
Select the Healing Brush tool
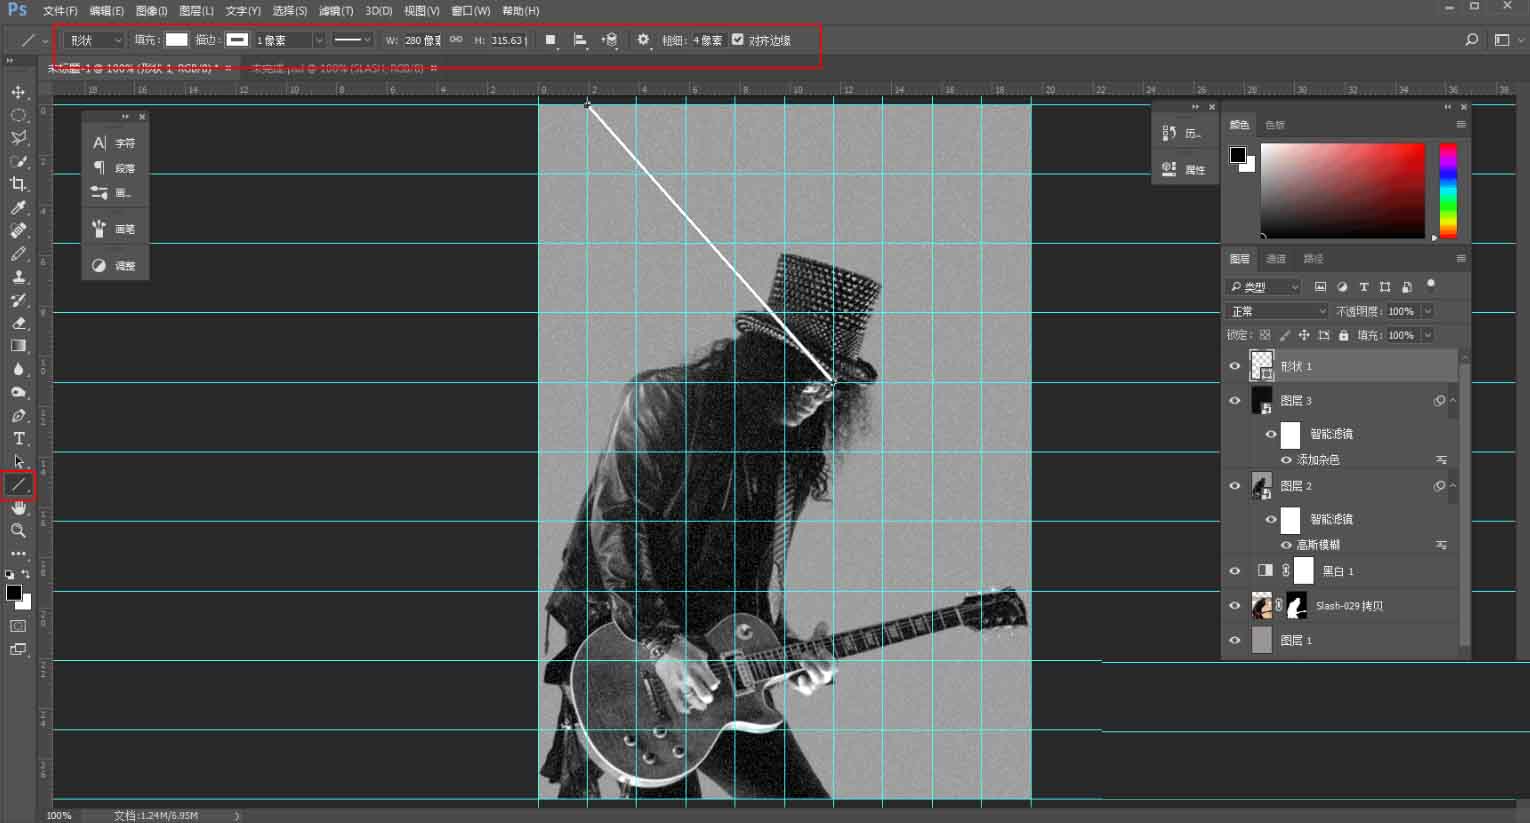pyautogui.click(x=18, y=230)
